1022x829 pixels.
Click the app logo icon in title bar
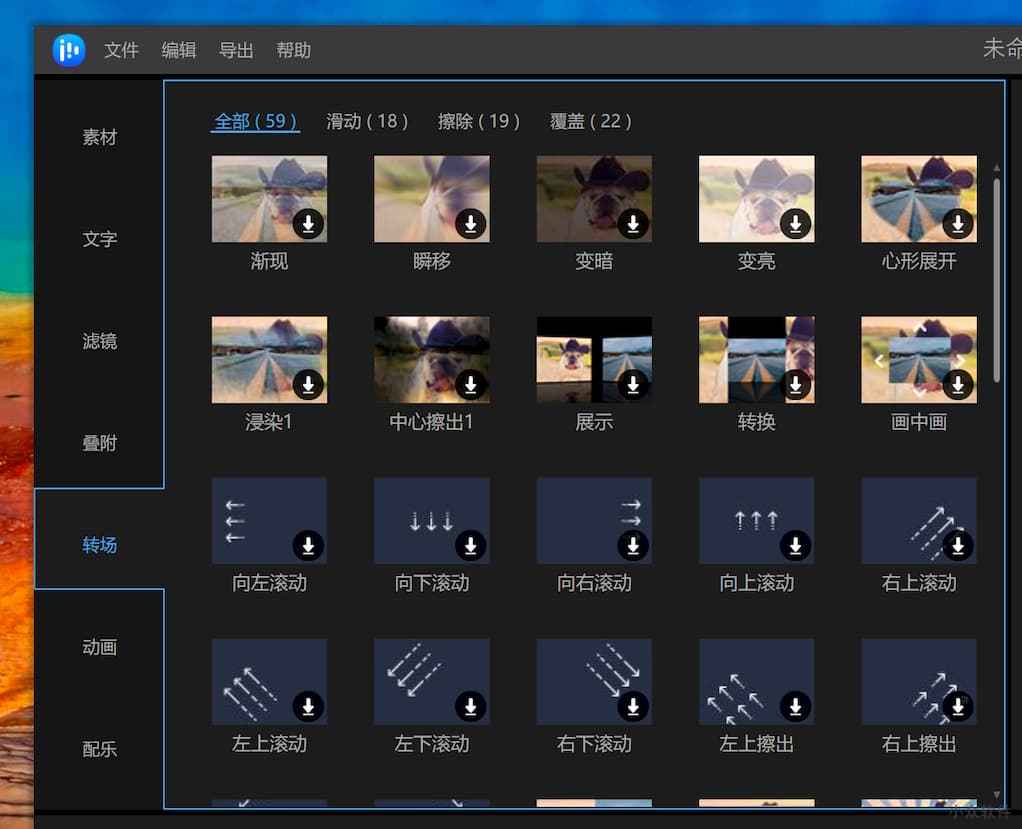[69, 50]
